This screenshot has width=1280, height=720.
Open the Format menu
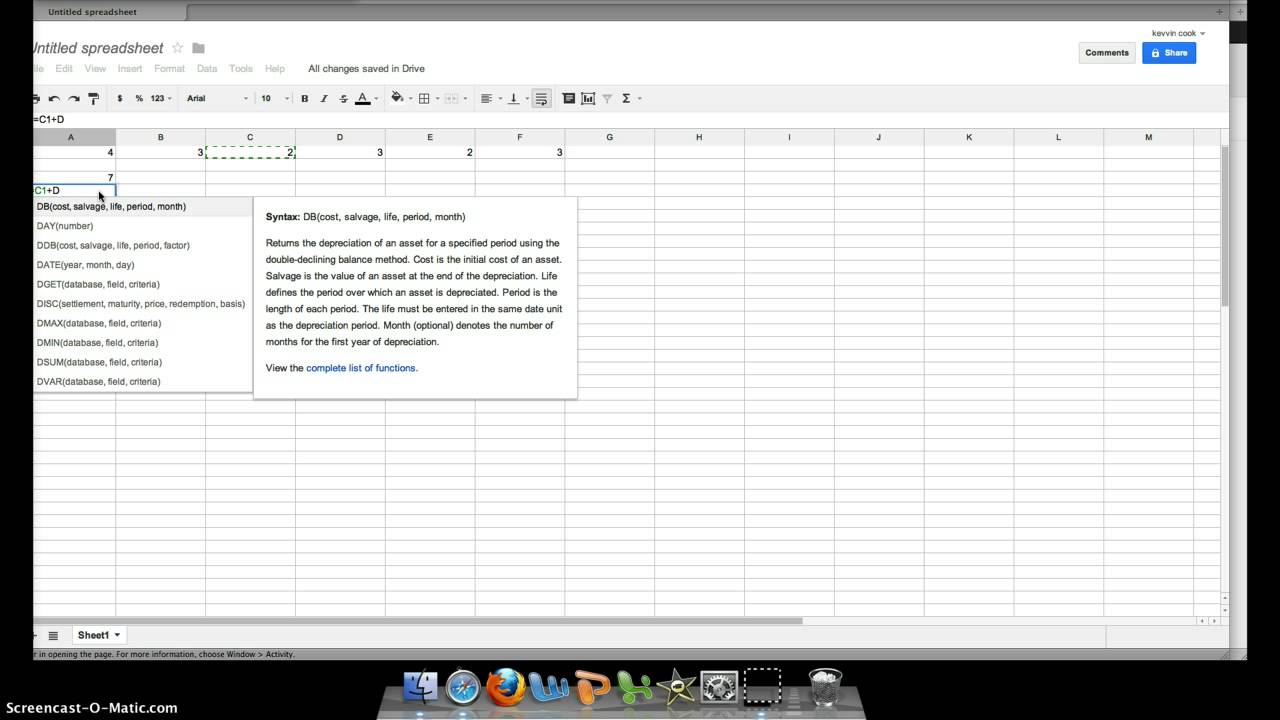coord(169,69)
